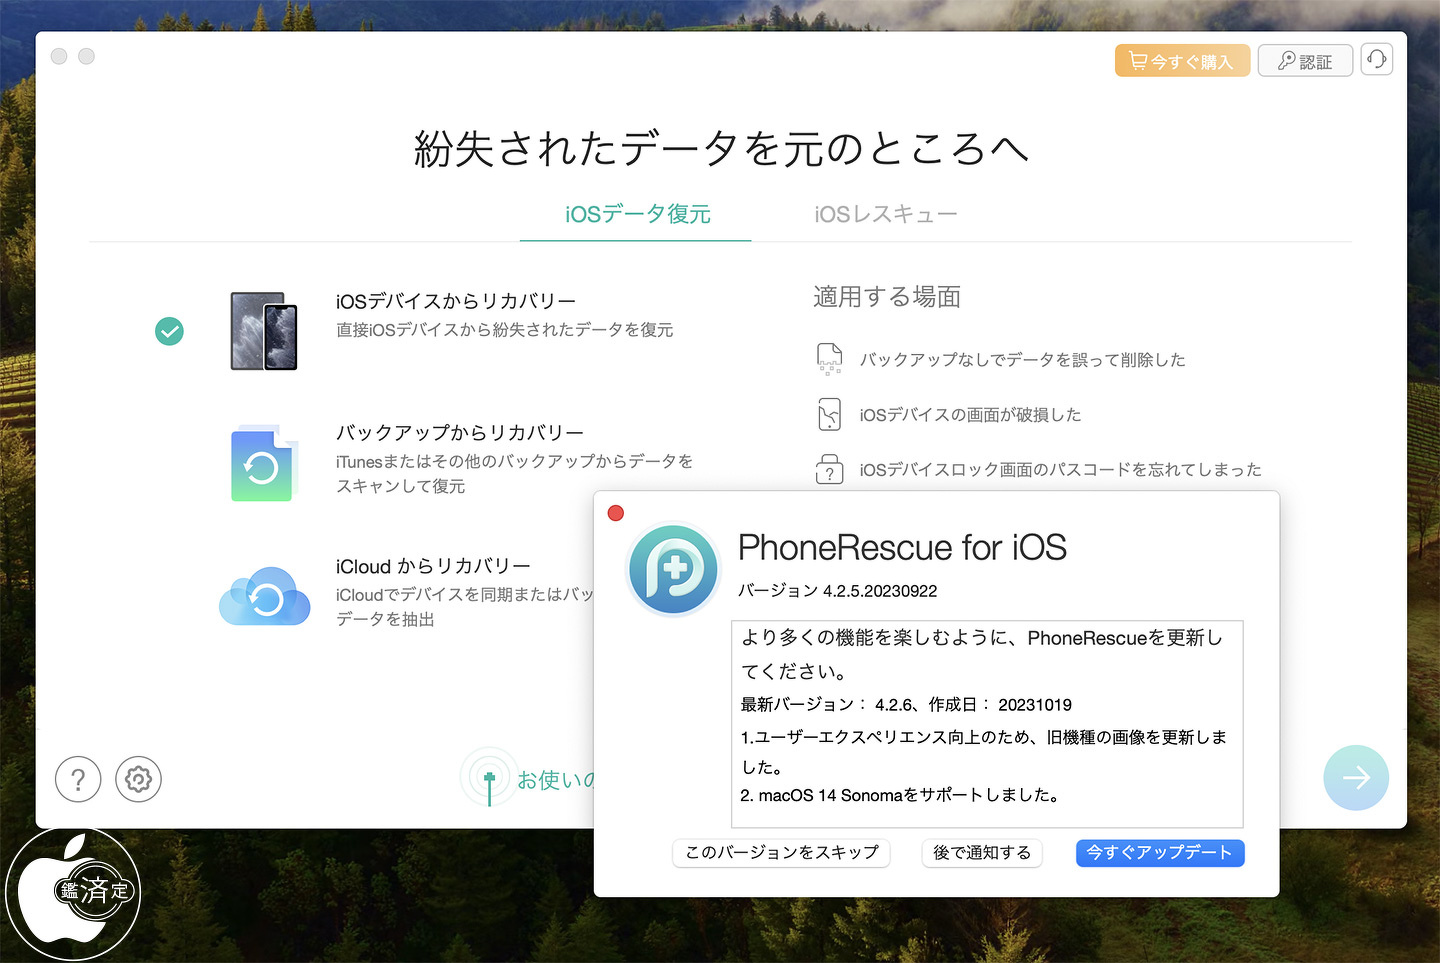The height and width of the screenshot is (963, 1440).
Task: Click the forgotten passcode lock icon
Action: tap(829, 469)
